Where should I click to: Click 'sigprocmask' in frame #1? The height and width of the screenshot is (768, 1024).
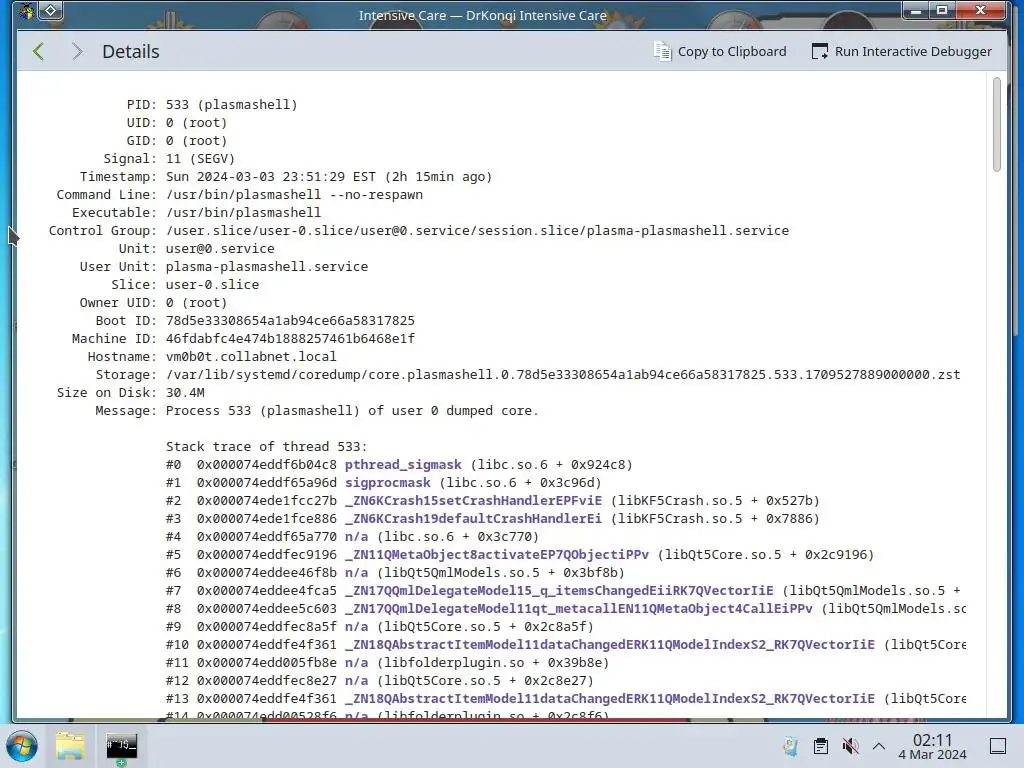click(387, 483)
